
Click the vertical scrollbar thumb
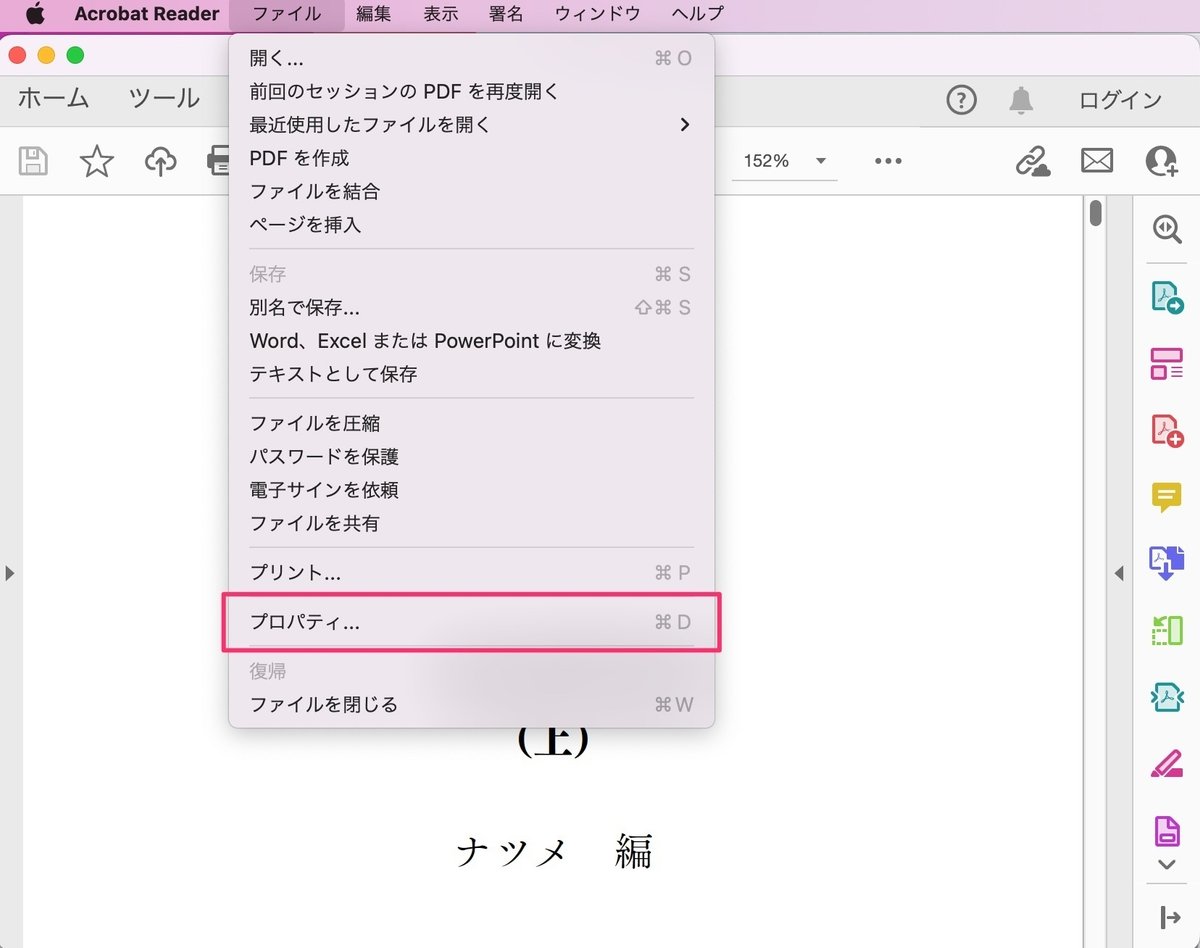[x=1096, y=214]
